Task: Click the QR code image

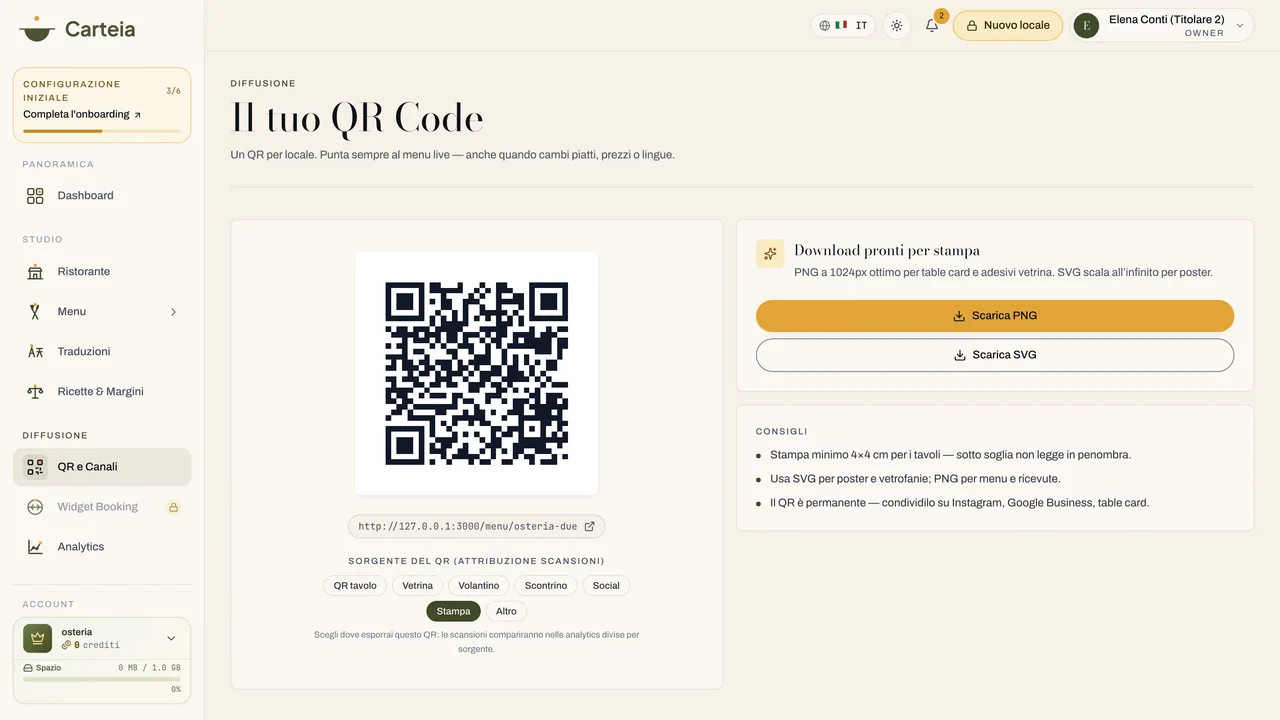Action: tap(477, 373)
